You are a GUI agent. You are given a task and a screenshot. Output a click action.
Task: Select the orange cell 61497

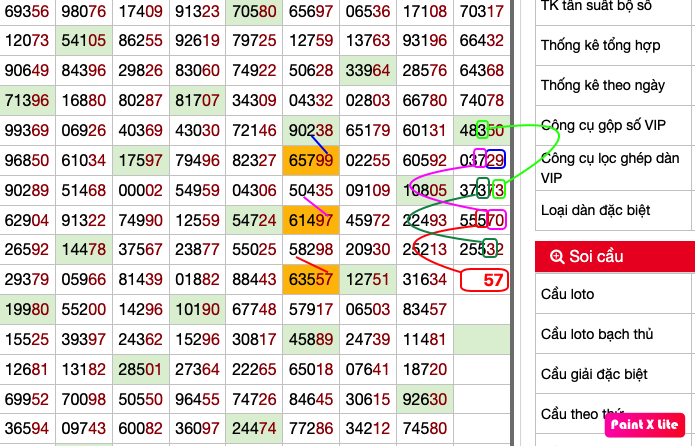tap(311, 220)
